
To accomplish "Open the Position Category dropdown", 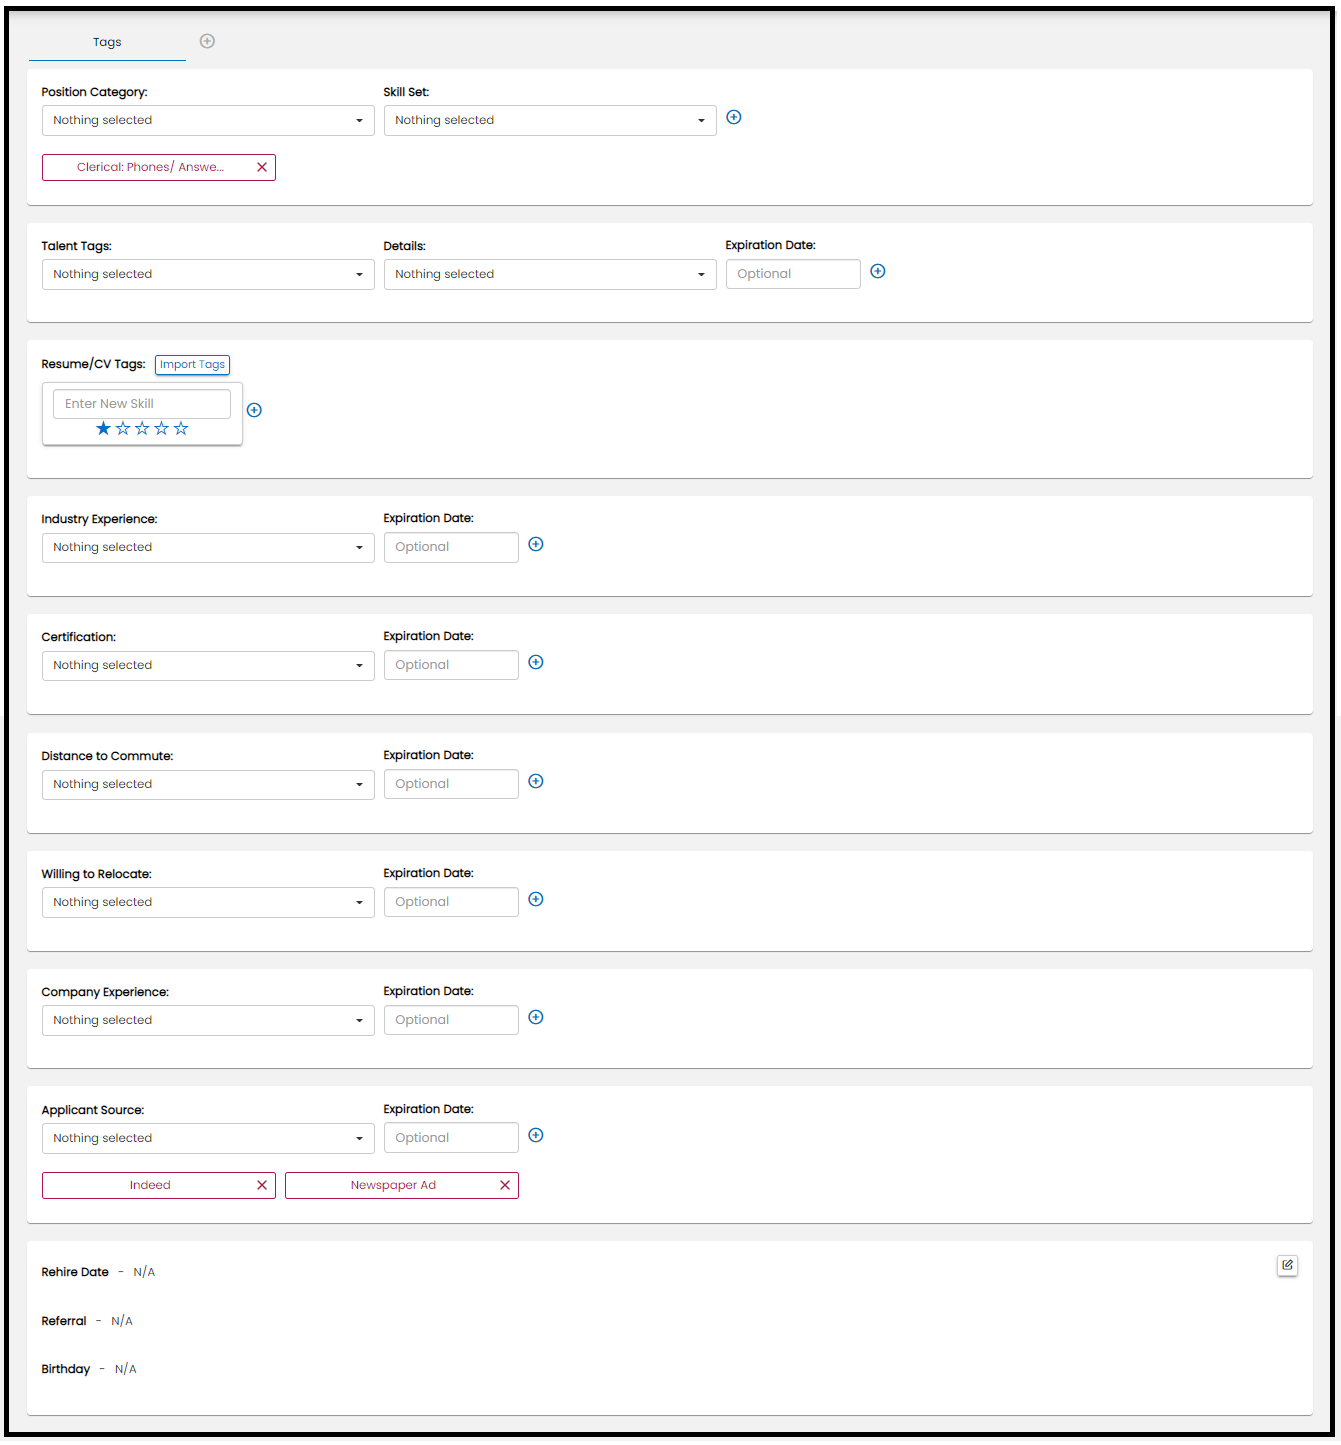I will pos(208,121).
